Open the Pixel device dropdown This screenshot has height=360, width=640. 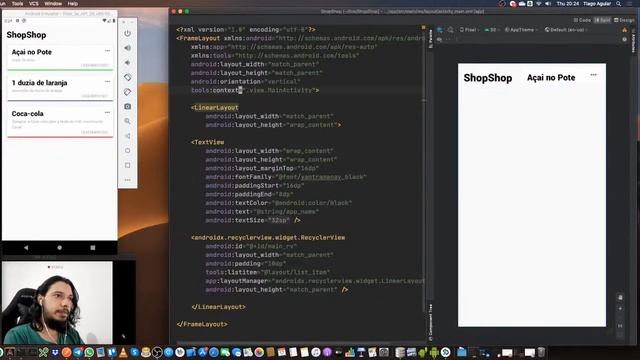tap(469, 30)
